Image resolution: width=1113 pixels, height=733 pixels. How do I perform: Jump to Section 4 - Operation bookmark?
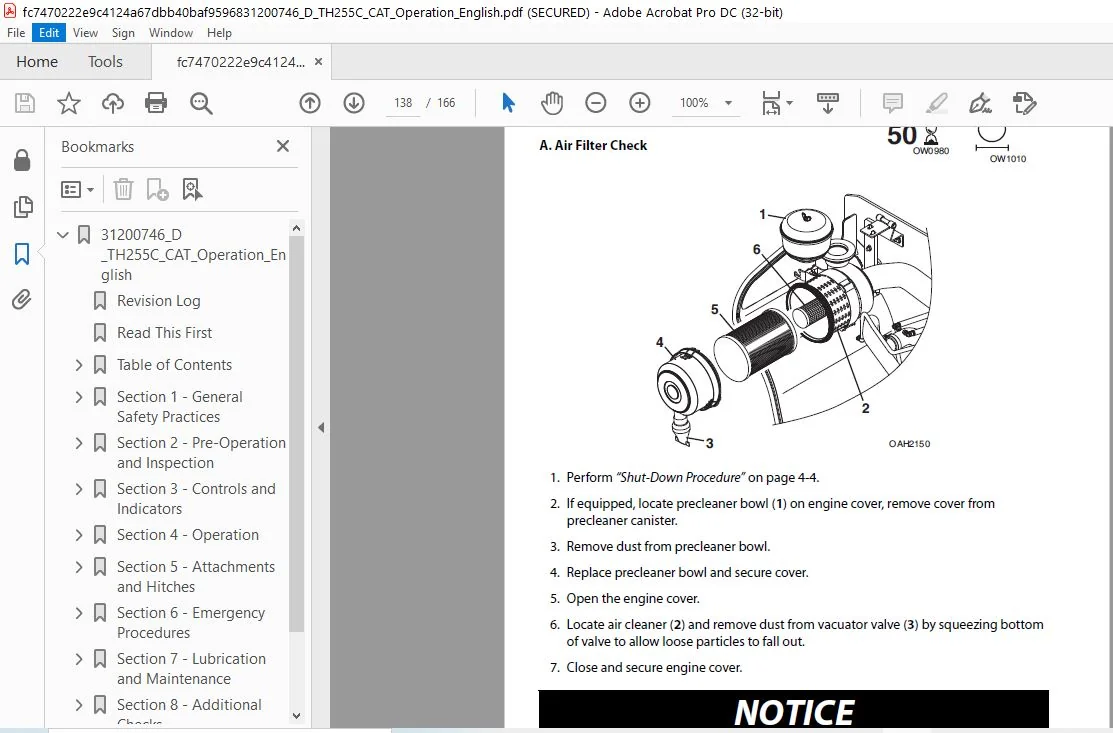(187, 535)
